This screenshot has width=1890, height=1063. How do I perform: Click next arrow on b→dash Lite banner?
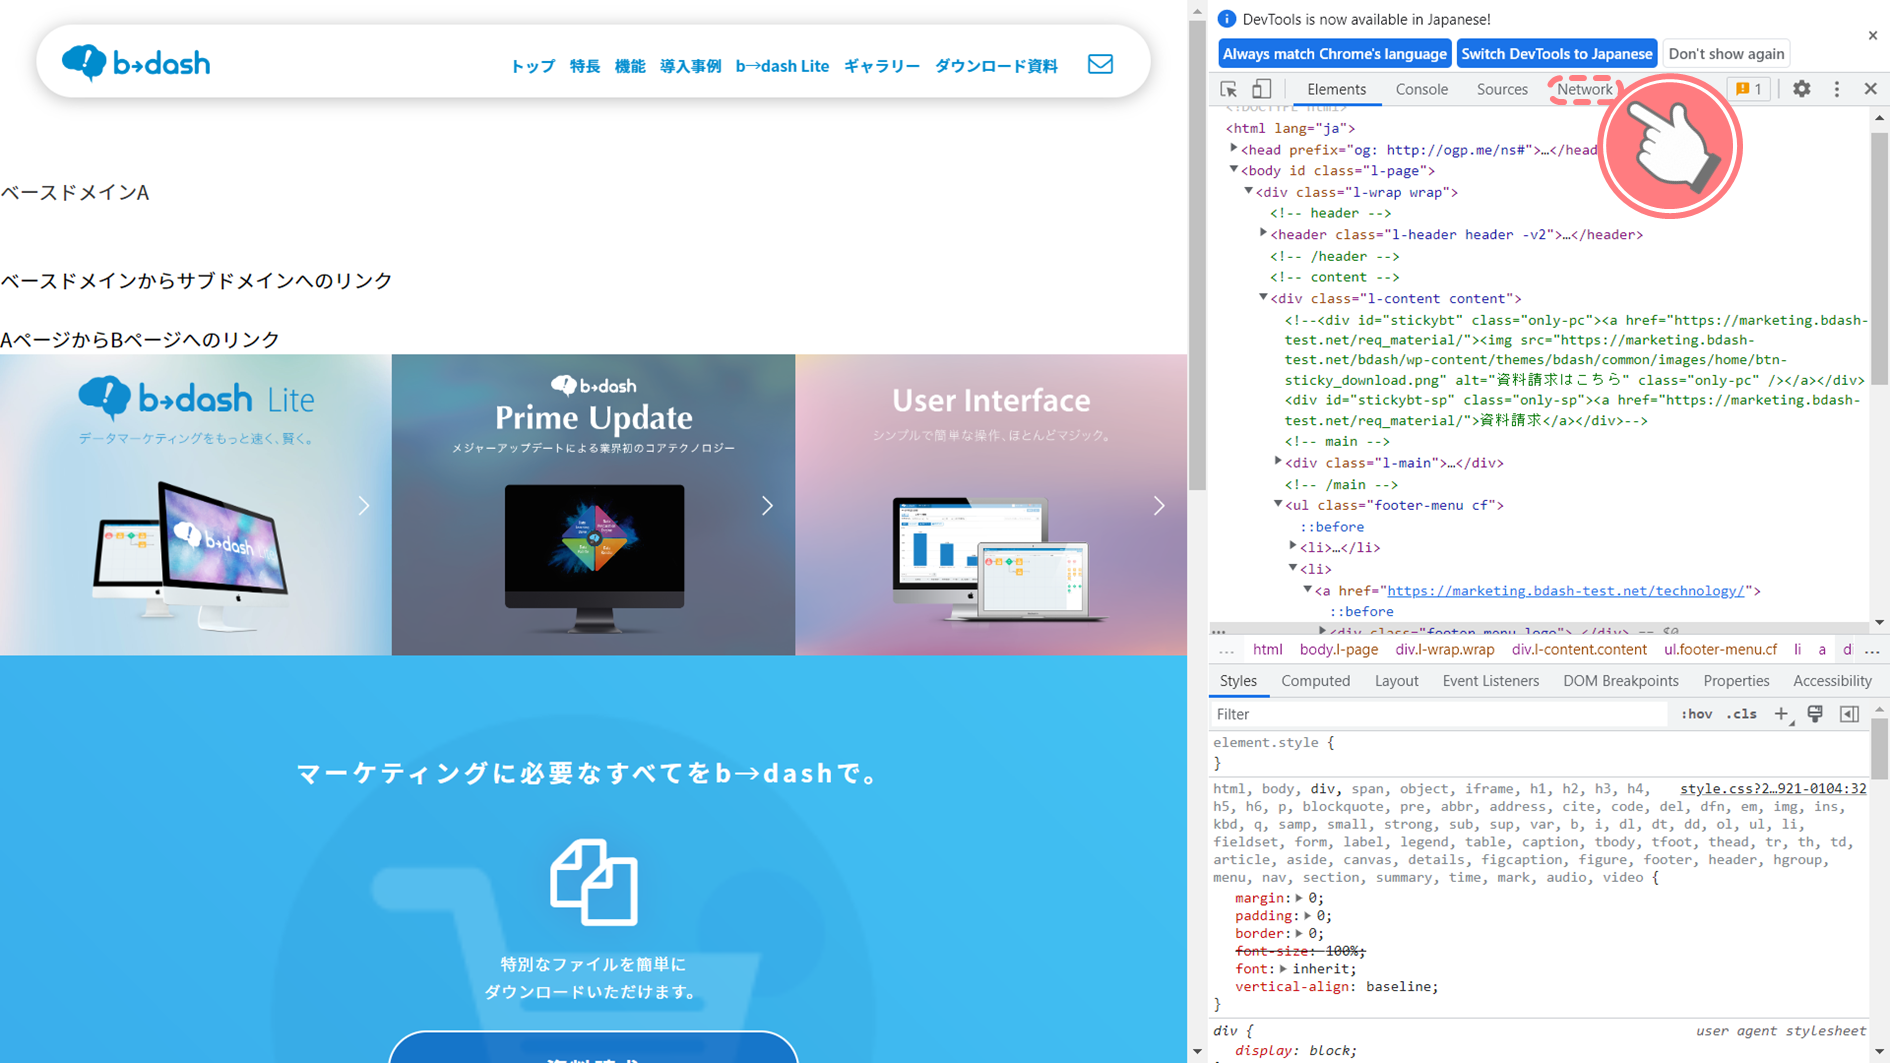click(x=364, y=506)
